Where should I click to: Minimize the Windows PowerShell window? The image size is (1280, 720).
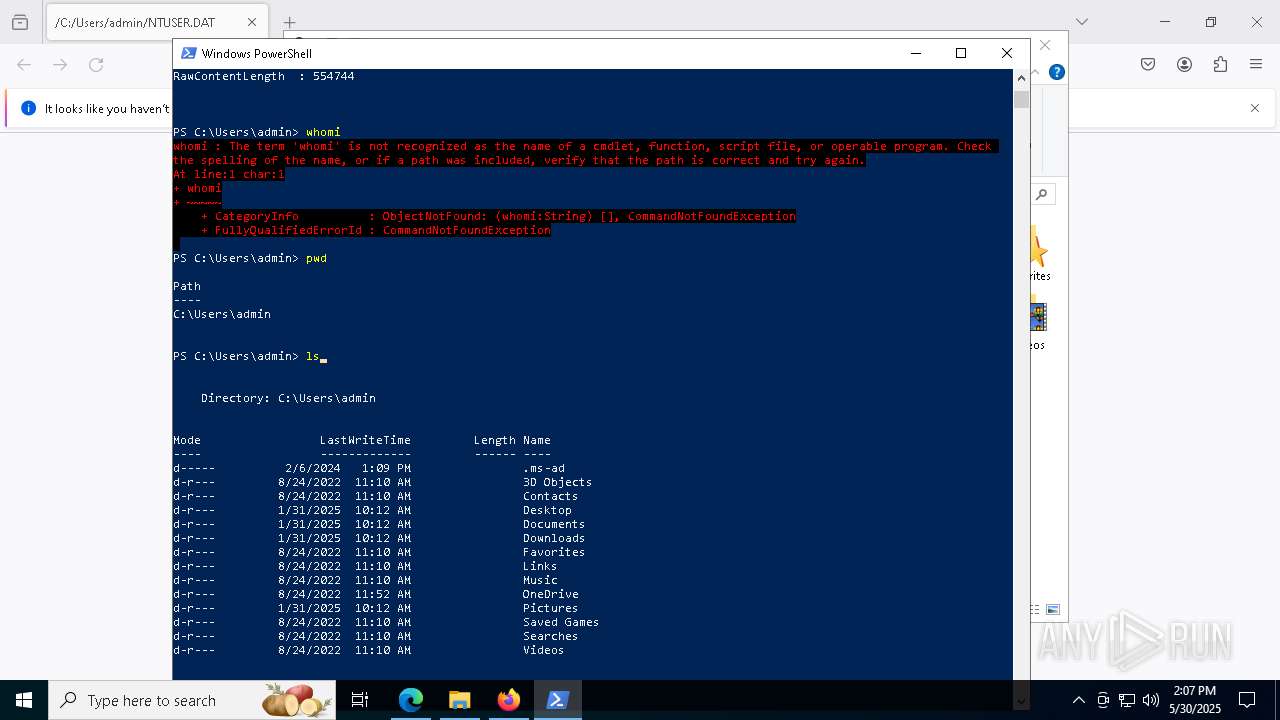(x=915, y=53)
